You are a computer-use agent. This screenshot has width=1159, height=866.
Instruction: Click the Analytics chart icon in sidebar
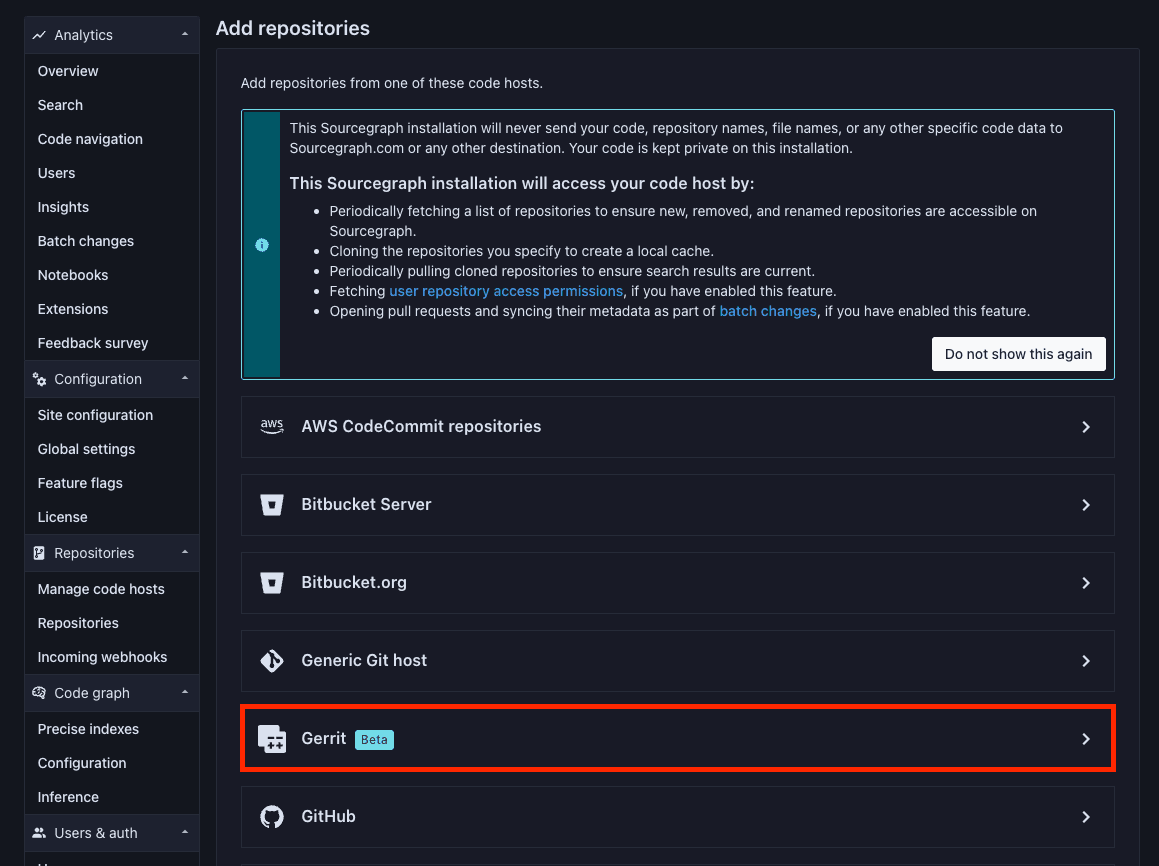click(39, 35)
